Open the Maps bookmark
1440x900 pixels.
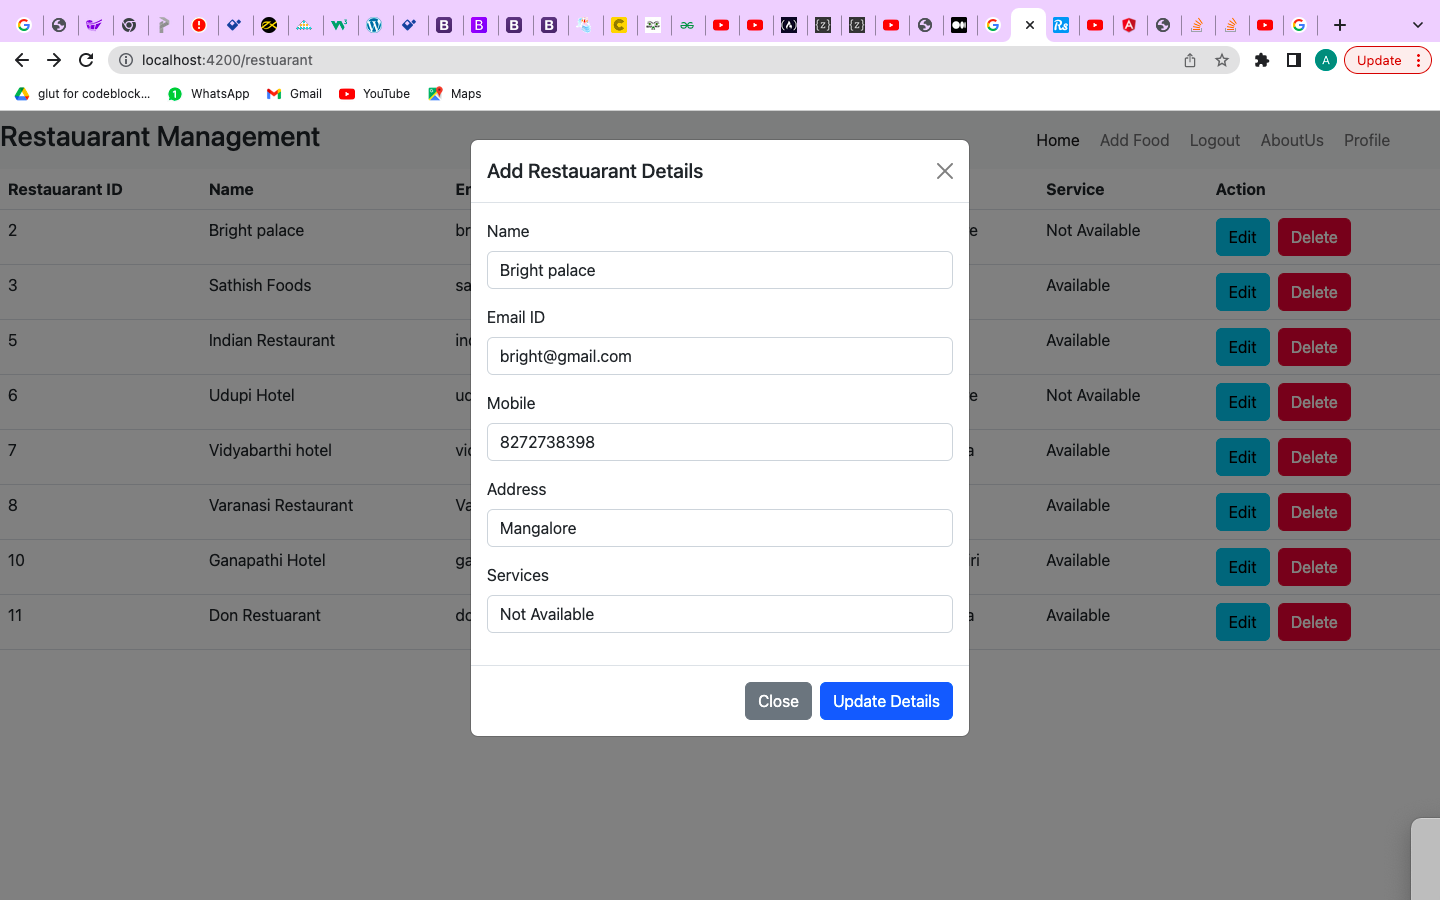tap(455, 94)
